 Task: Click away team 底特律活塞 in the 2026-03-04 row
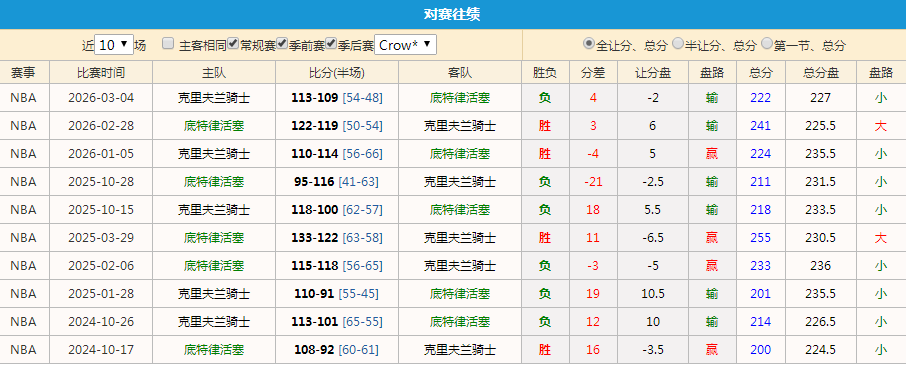pyautogui.click(x=460, y=98)
